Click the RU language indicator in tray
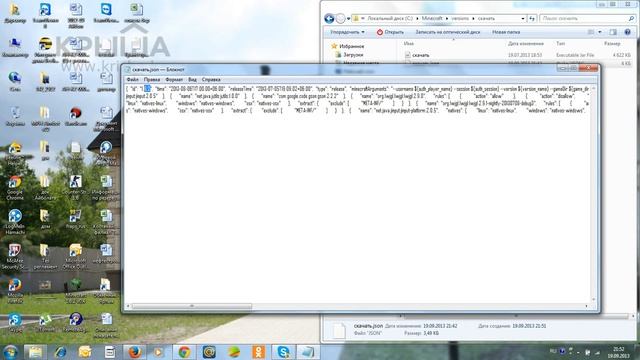640x360 pixels. click(553, 351)
